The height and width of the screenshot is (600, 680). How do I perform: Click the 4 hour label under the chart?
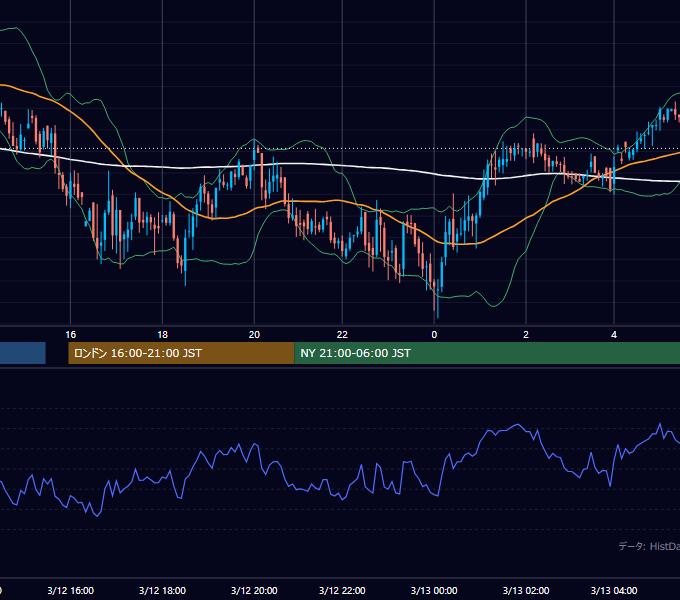(614, 335)
